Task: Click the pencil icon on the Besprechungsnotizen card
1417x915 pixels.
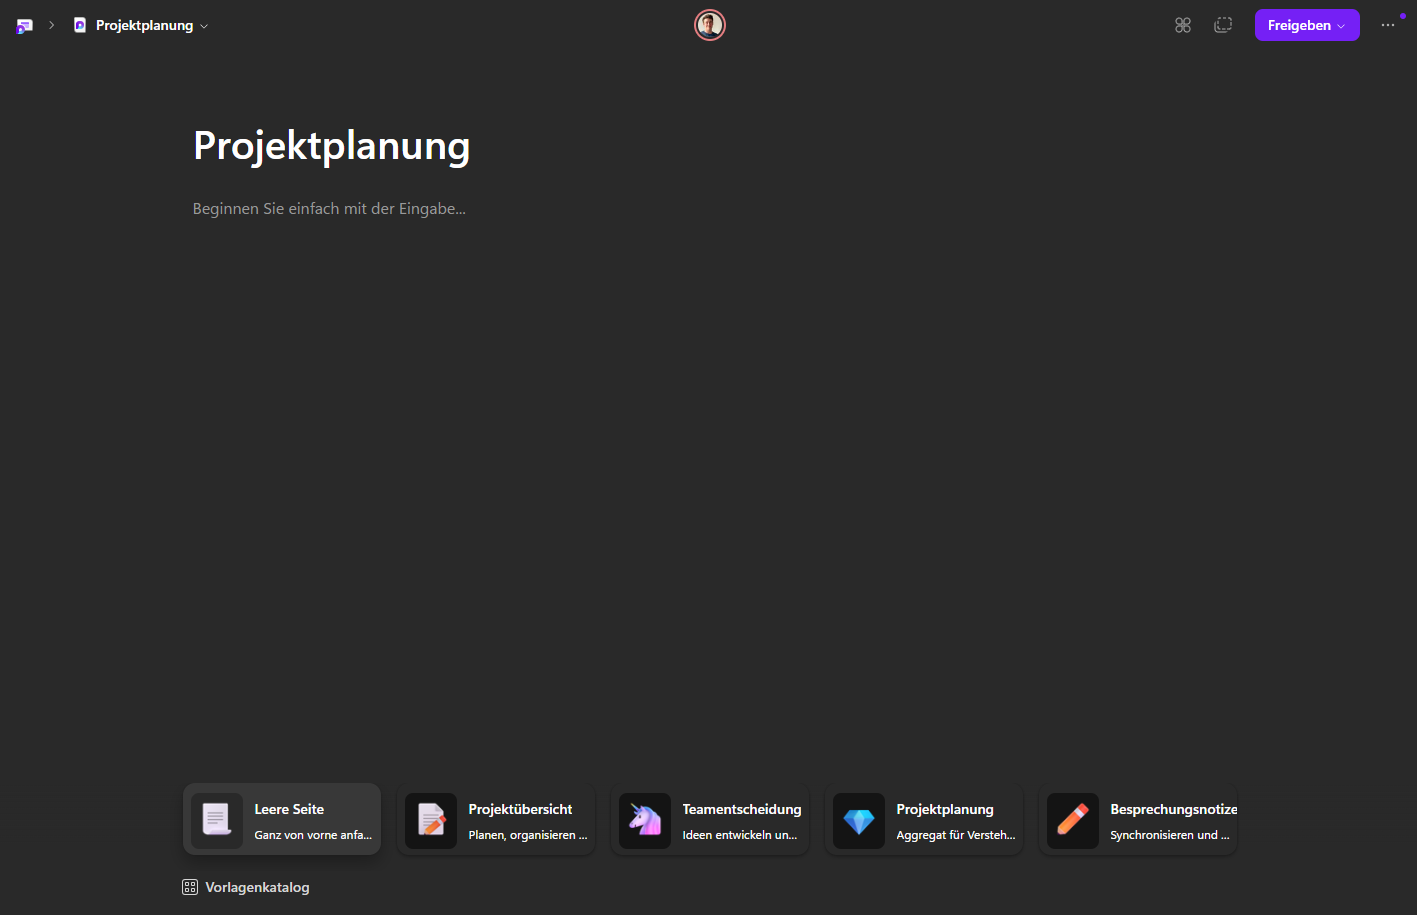Action: [x=1072, y=820]
